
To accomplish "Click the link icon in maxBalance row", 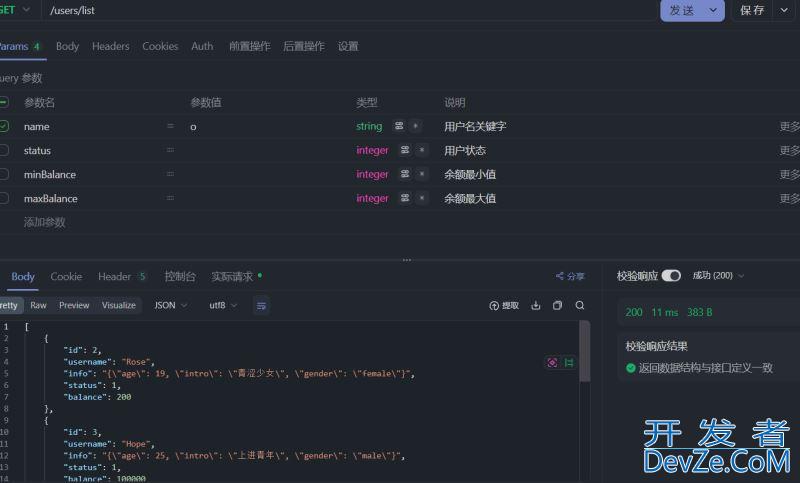I will point(405,197).
